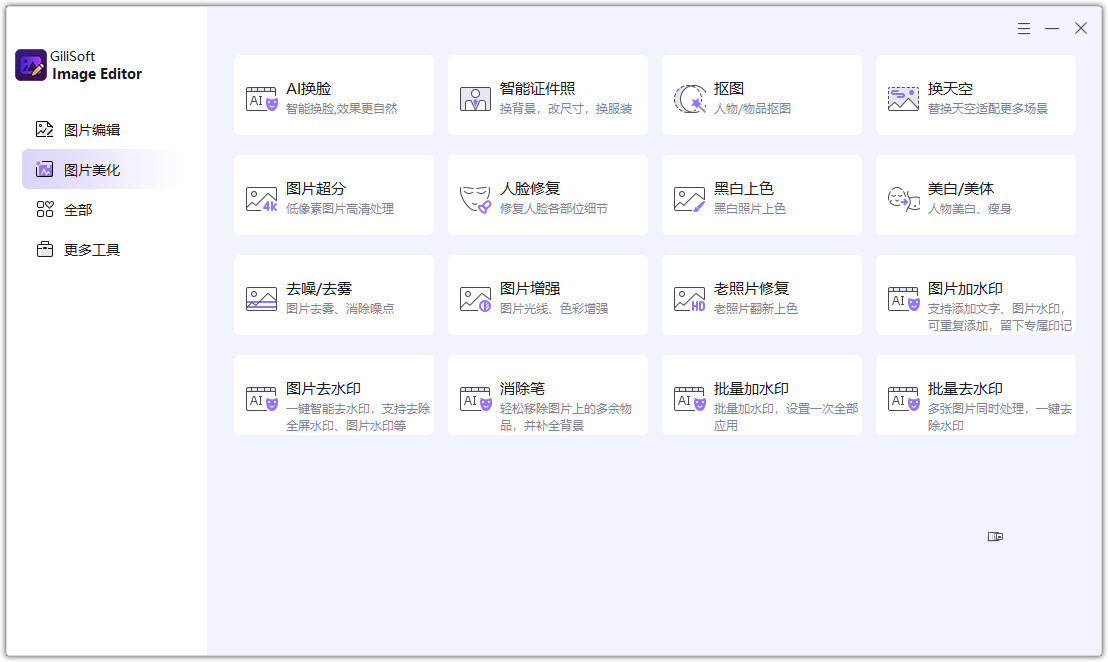Launch the 图片增强 enhancement tool card
Screen dimensions: 1108x662
pyautogui.click(x=547, y=296)
